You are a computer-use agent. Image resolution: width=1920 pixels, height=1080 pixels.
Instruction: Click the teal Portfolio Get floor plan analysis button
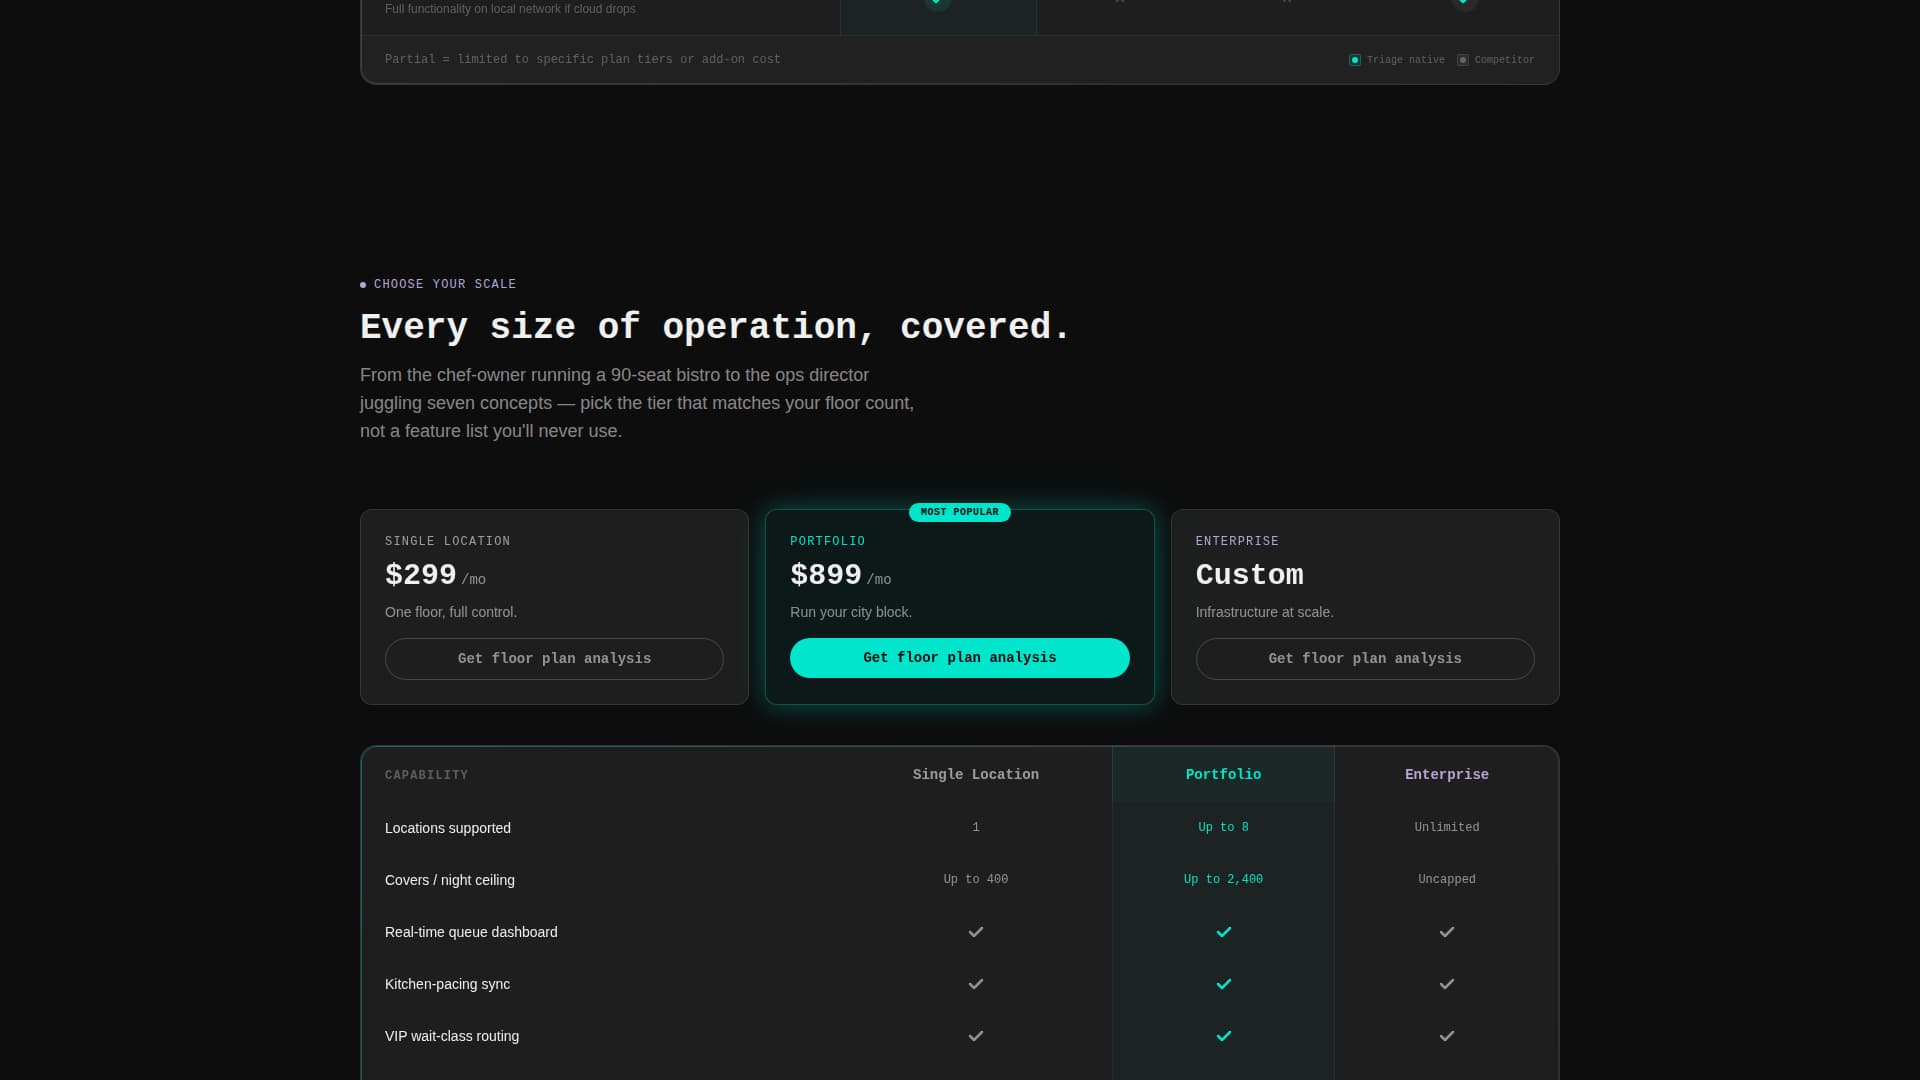coord(960,658)
